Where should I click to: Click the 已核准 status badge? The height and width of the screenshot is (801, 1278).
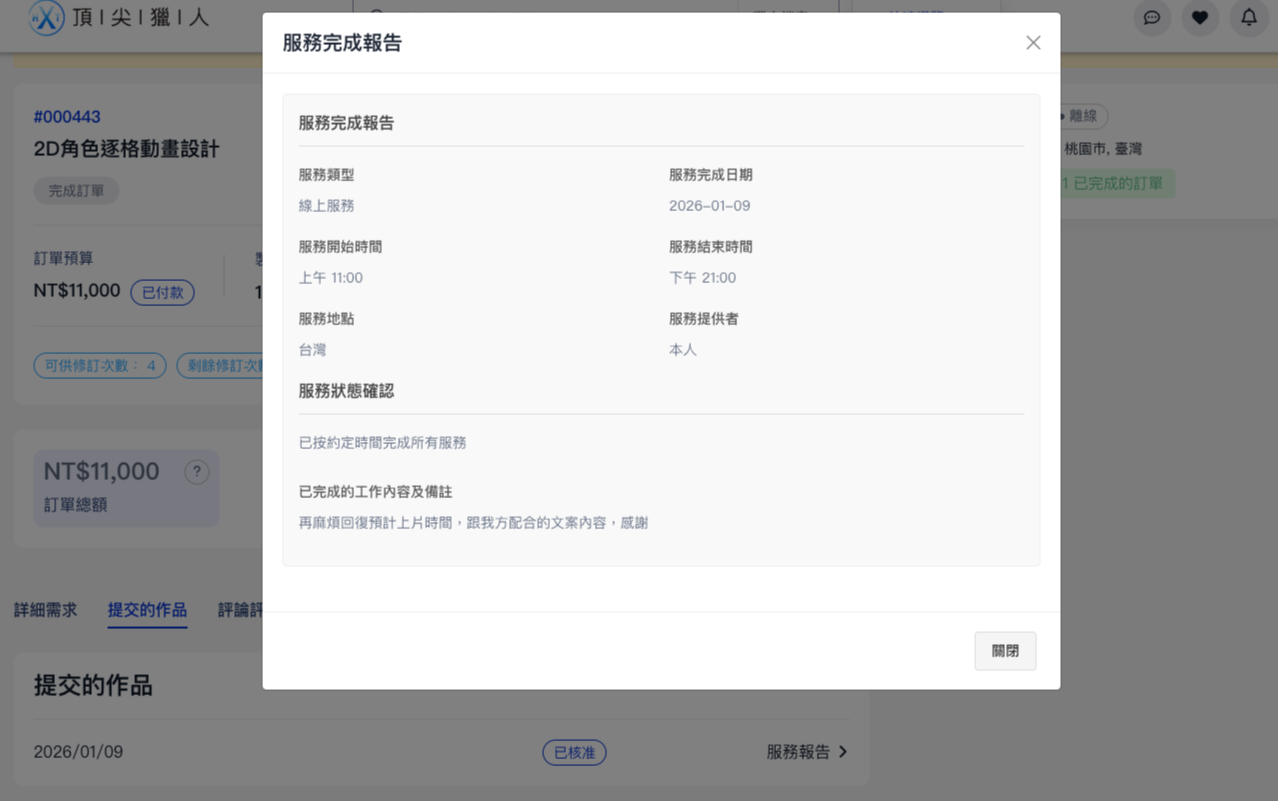(574, 752)
